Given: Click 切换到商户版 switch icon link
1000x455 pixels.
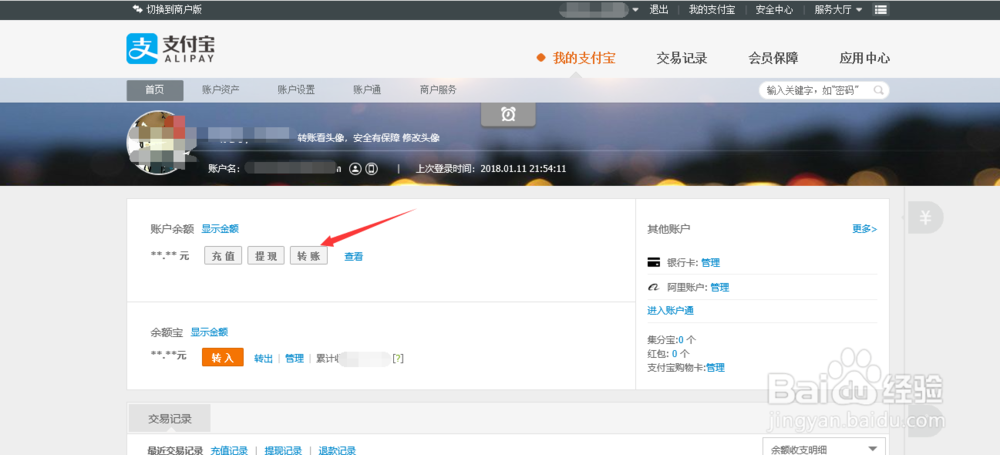Looking at the screenshot, I should (166, 10).
